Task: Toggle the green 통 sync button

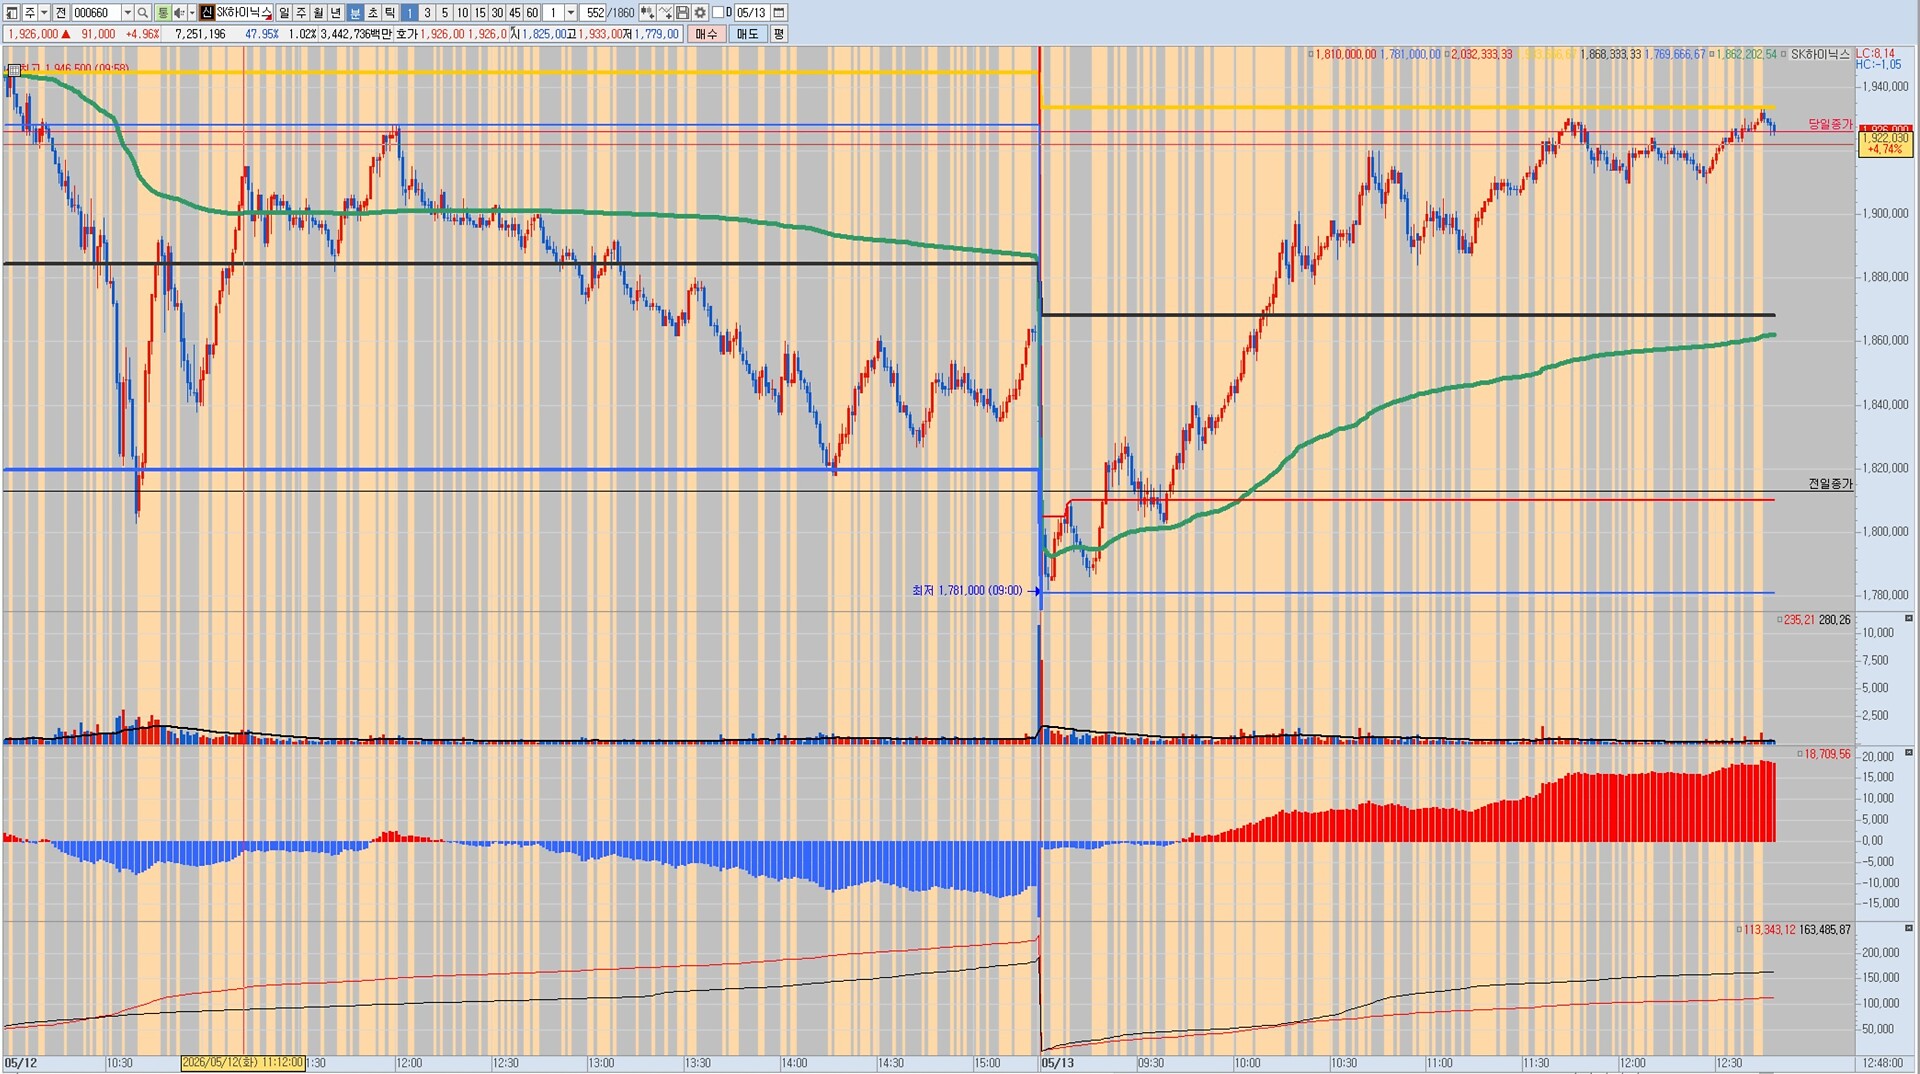Action: [x=163, y=13]
